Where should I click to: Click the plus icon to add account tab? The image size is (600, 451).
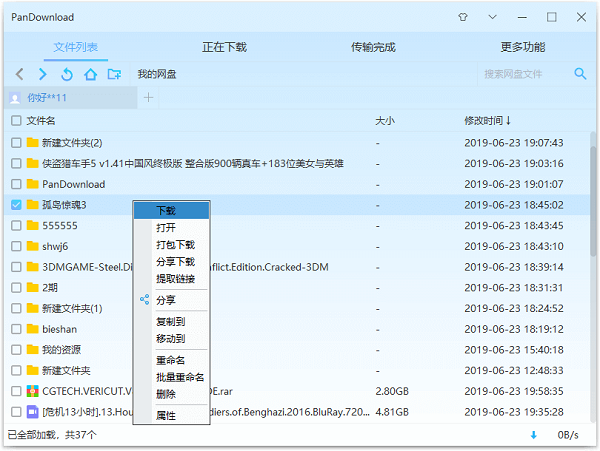tap(149, 97)
